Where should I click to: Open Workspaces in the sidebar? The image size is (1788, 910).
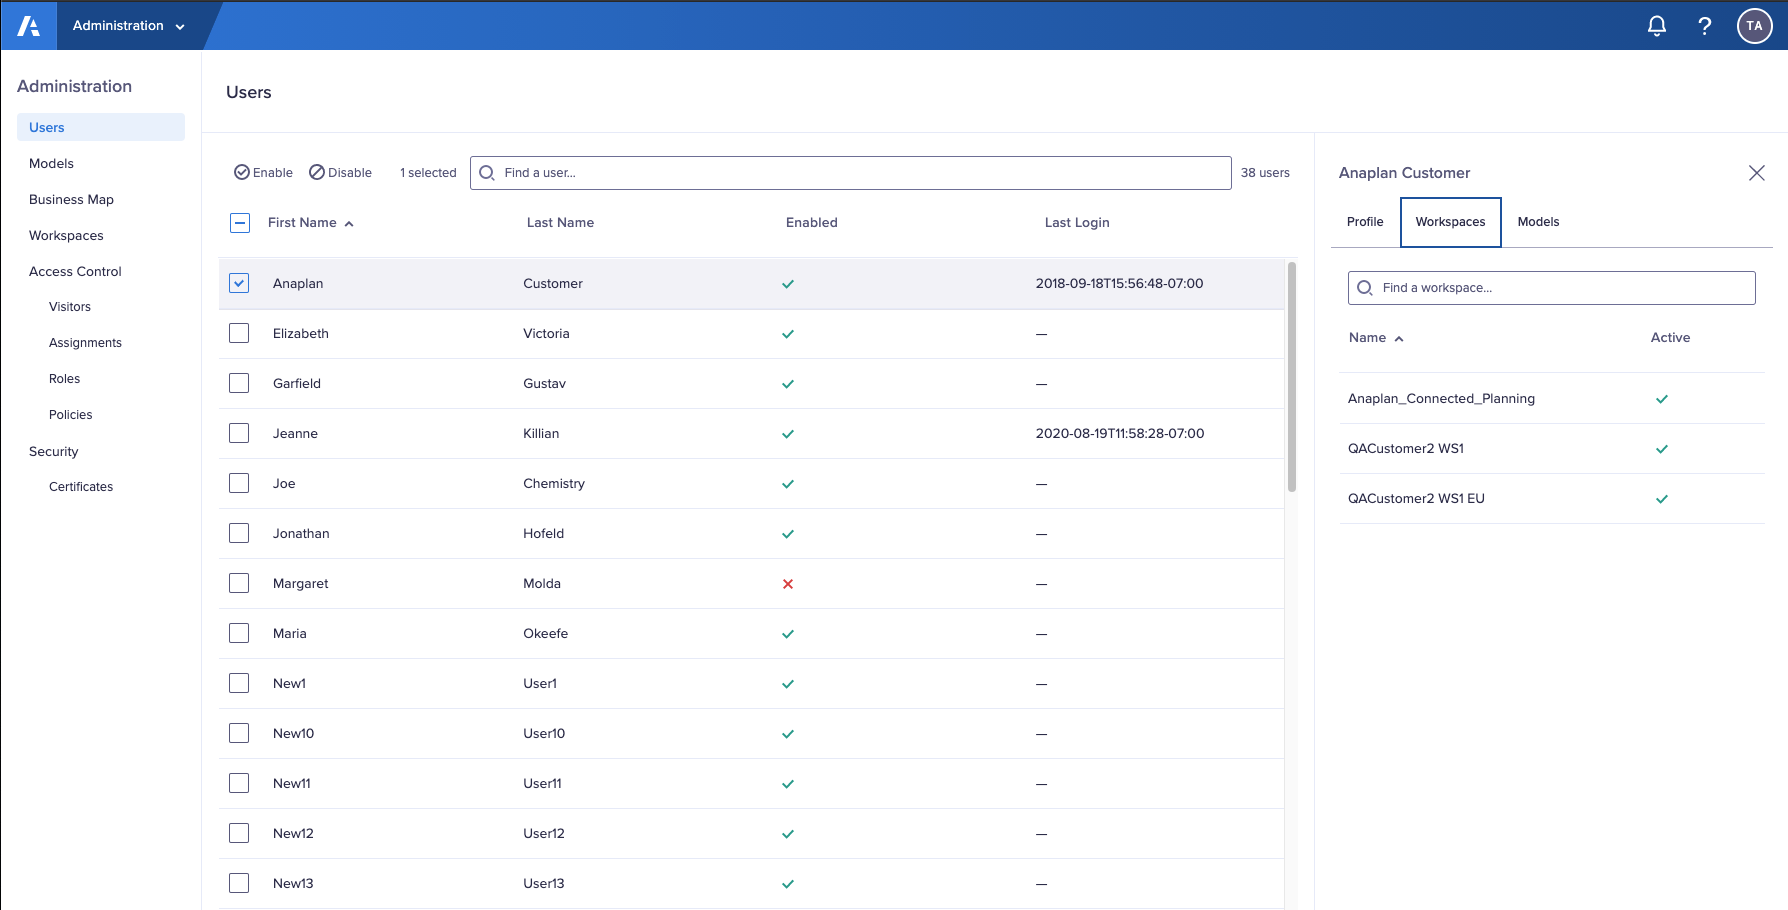coord(66,236)
